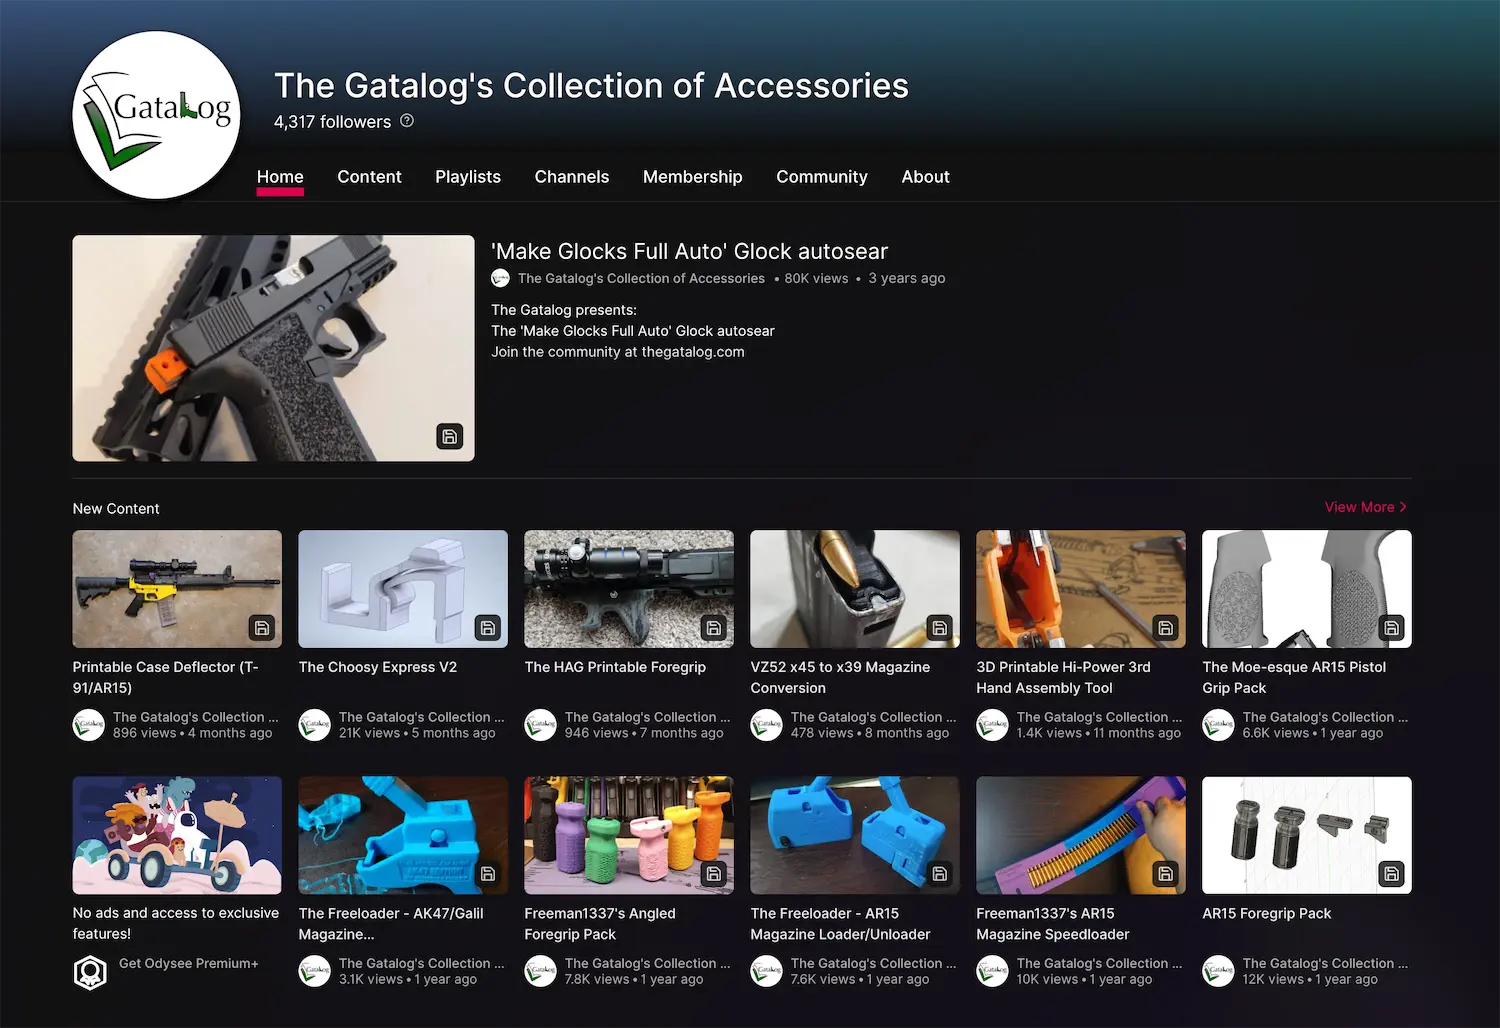
Task: Switch to the Content tab
Action: (x=369, y=177)
